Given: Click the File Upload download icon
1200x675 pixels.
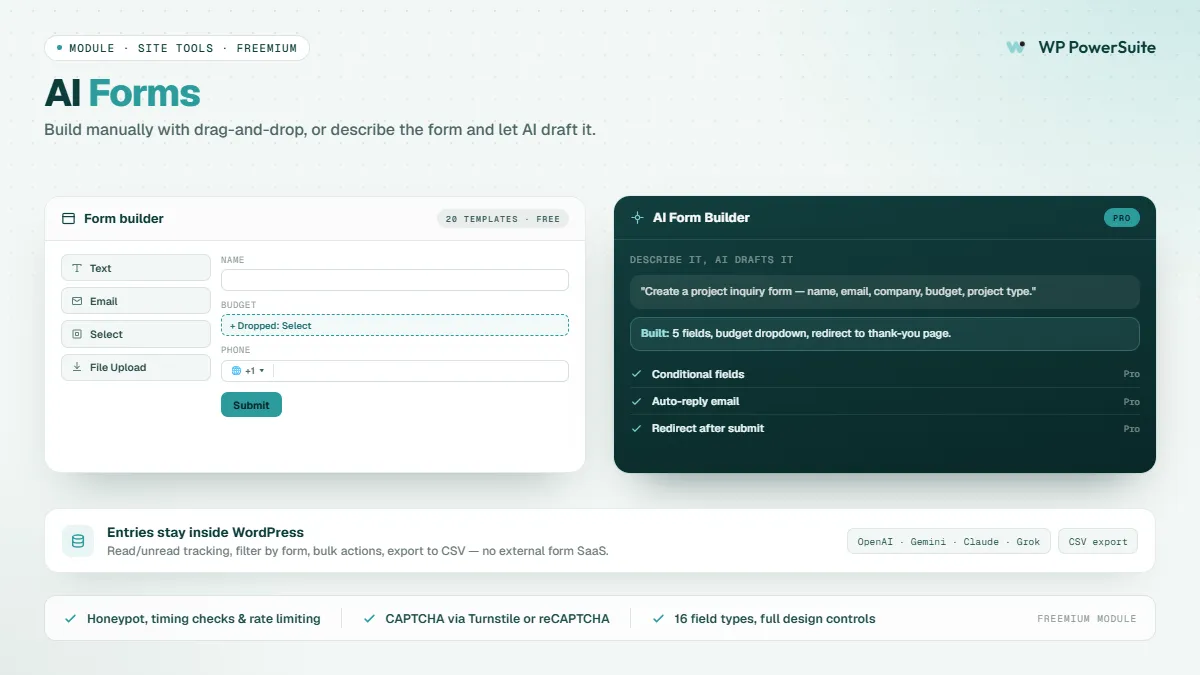Looking at the screenshot, I should pos(77,367).
